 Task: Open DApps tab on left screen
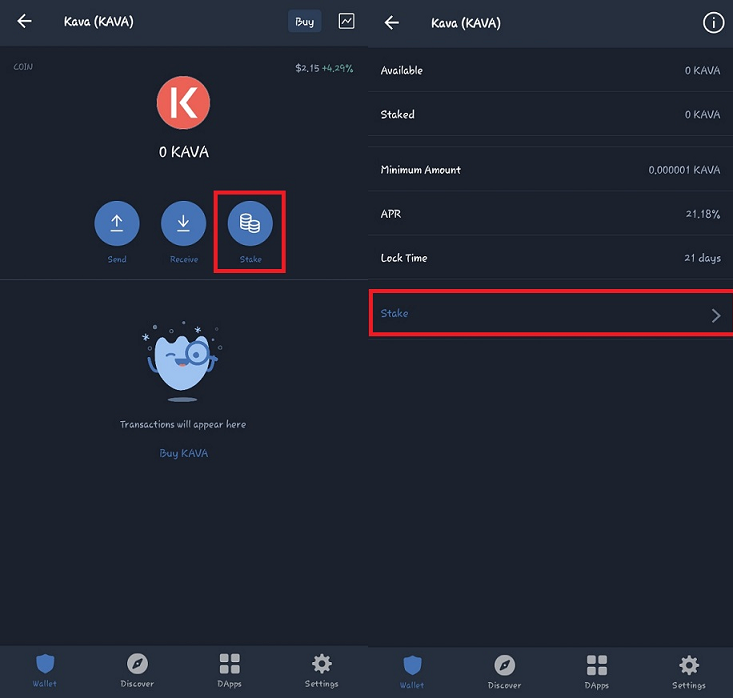click(230, 671)
